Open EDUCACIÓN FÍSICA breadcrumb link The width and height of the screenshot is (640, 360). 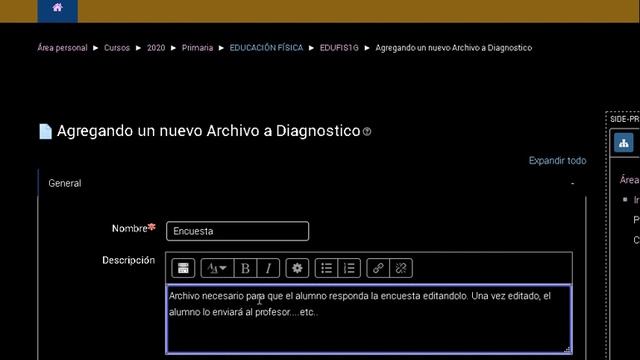pos(266,48)
